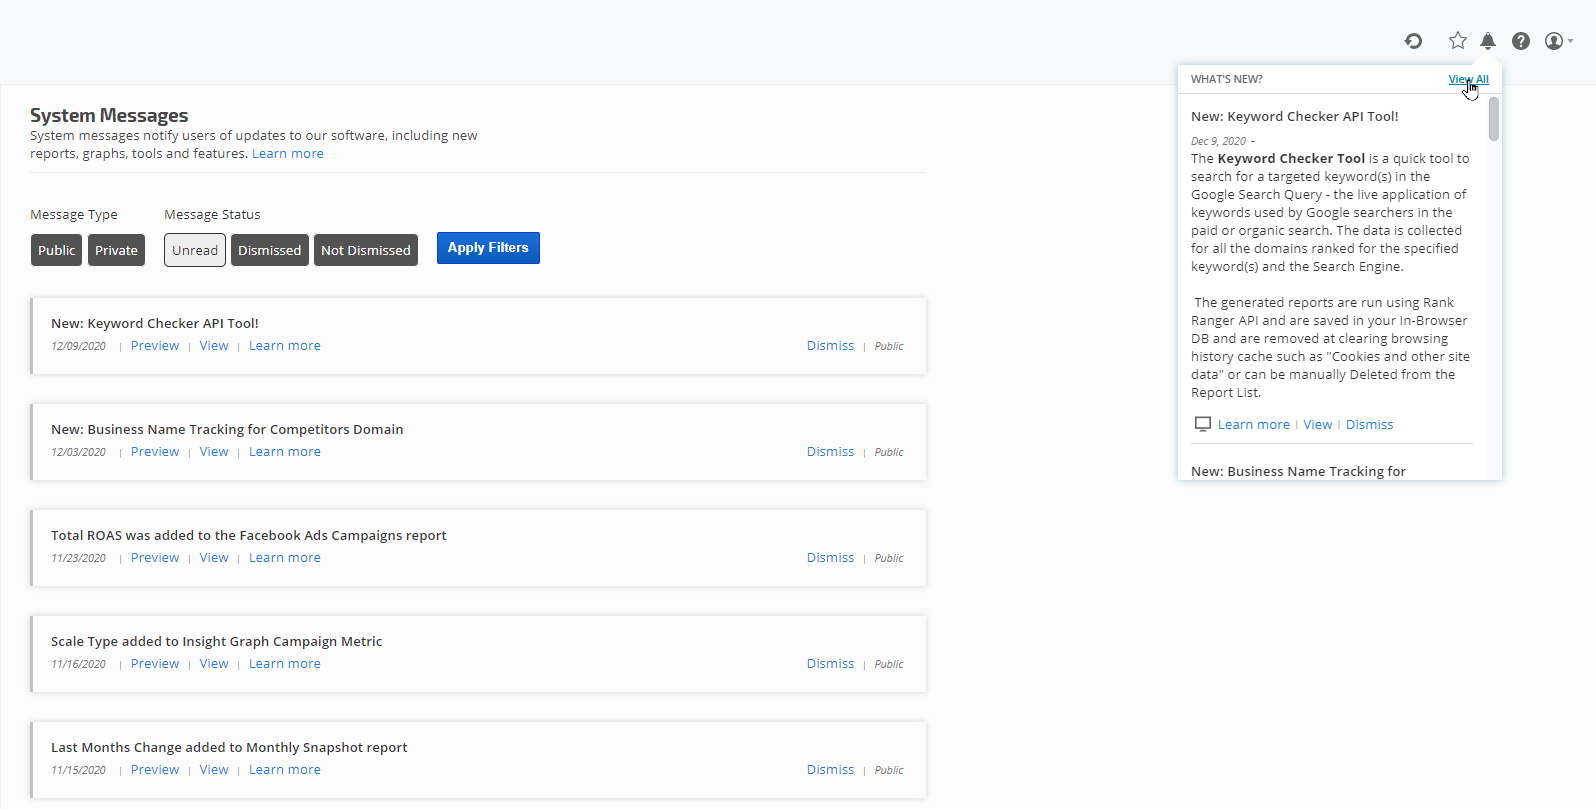Click the refresh icon in top bar

1413,41
